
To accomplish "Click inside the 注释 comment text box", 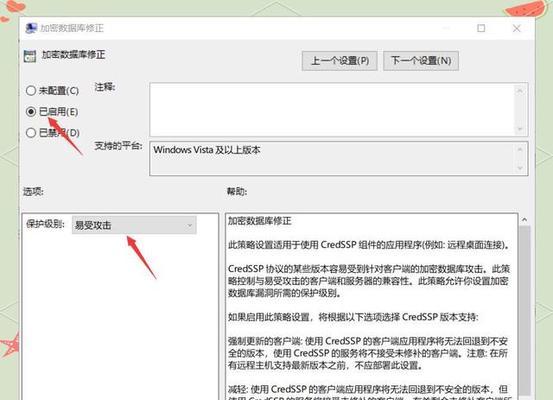I will (x=332, y=110).
